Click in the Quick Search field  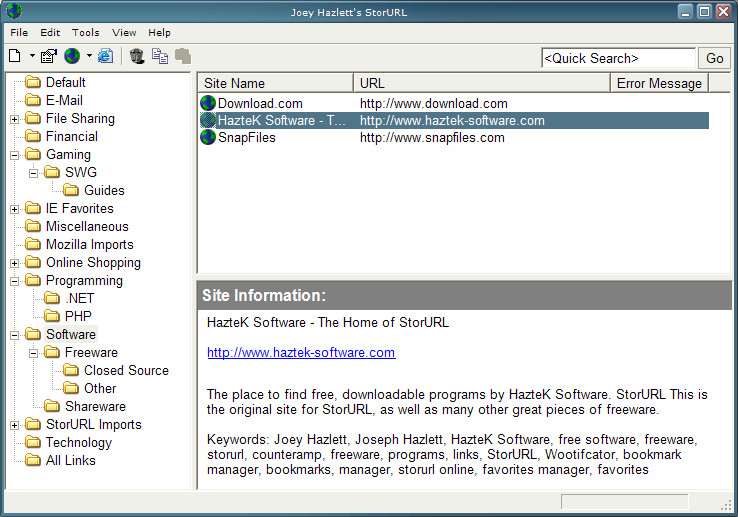click(x=618, y=58)
